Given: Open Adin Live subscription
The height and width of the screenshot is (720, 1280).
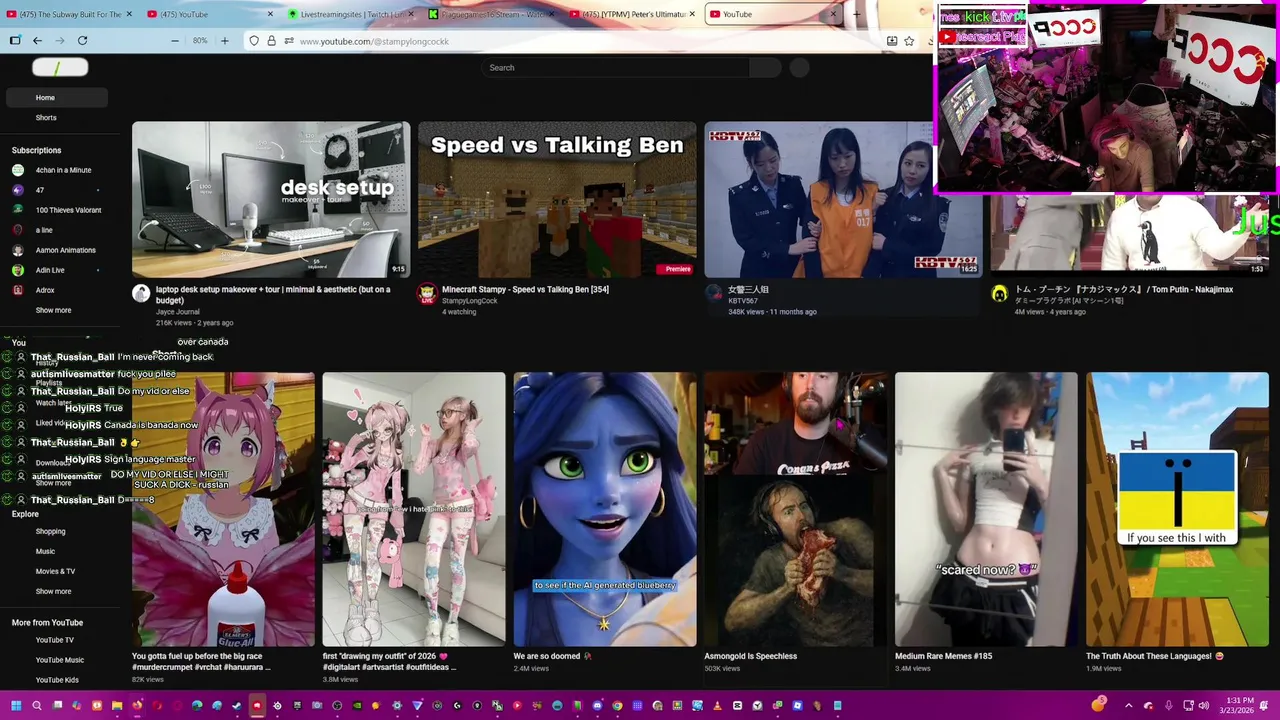Looking at the screenshot, I should click(56, 270).
